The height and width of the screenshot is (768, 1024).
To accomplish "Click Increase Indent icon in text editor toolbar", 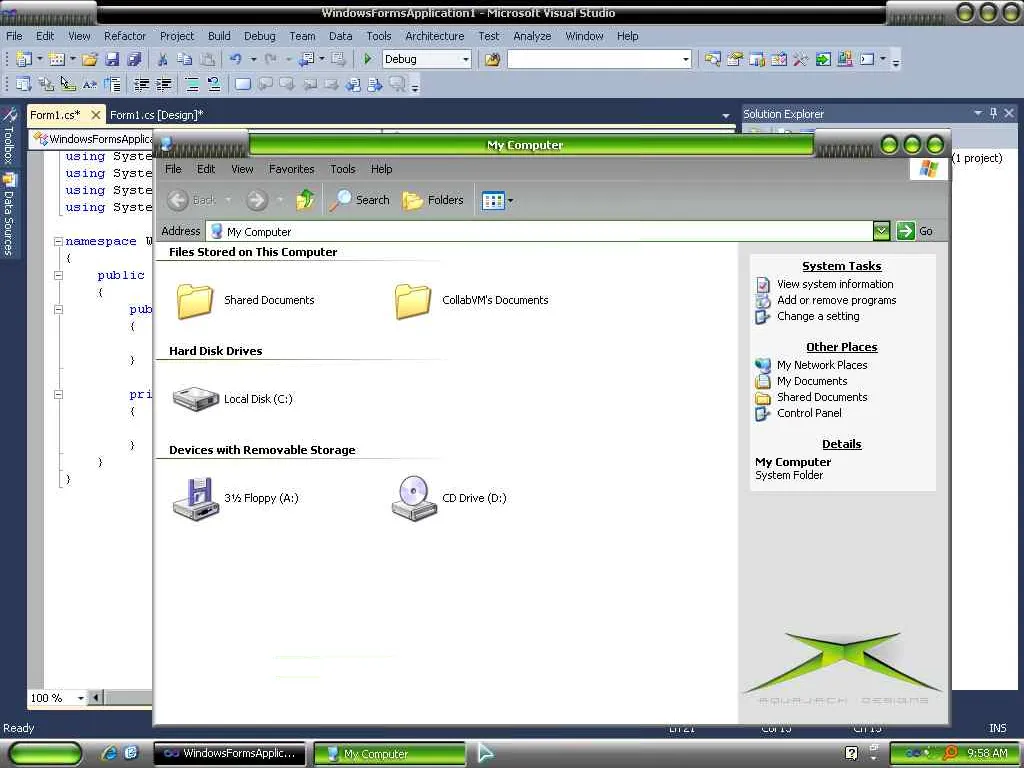I will point(163,84).
